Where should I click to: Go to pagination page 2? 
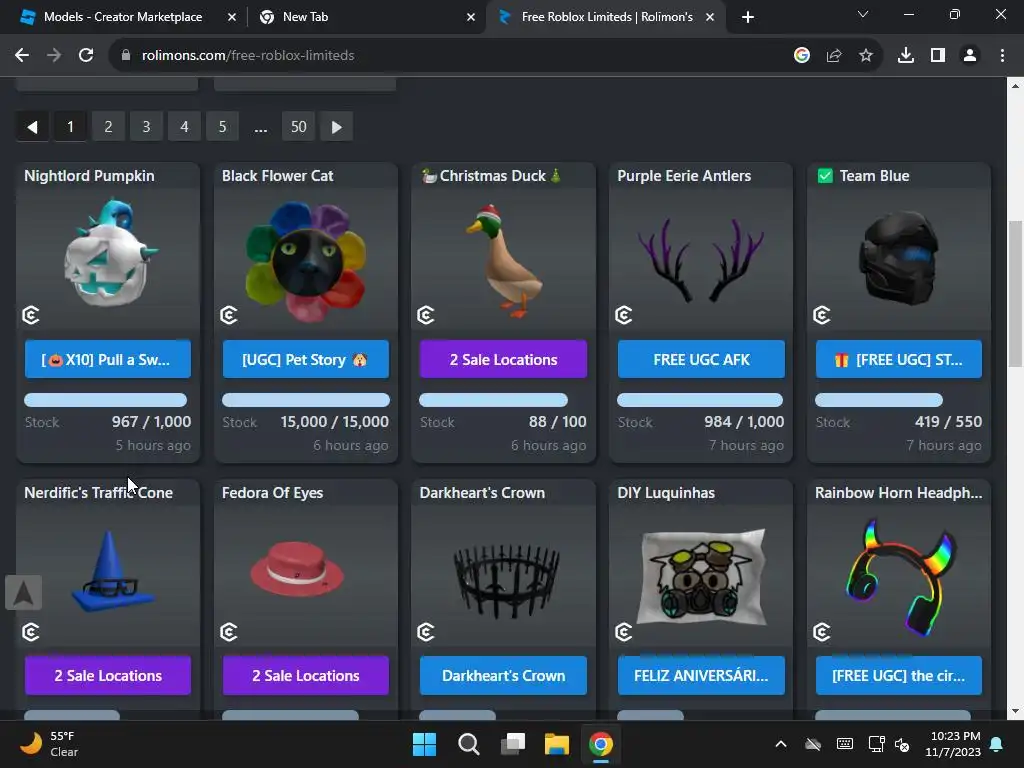108,127
